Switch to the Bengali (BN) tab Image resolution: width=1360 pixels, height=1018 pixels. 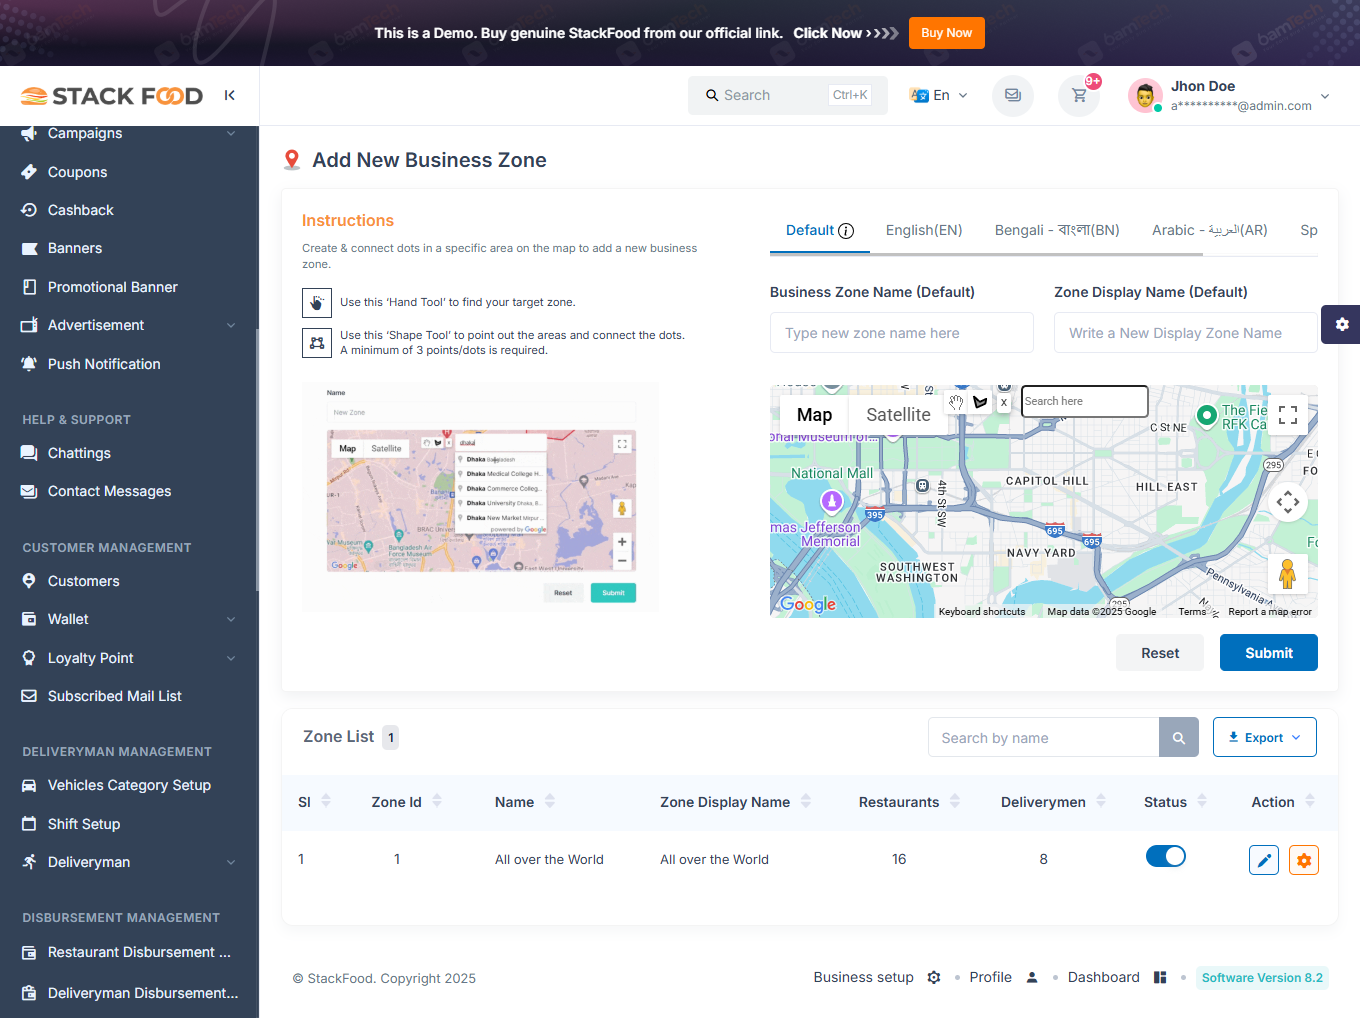point(1057,230)
